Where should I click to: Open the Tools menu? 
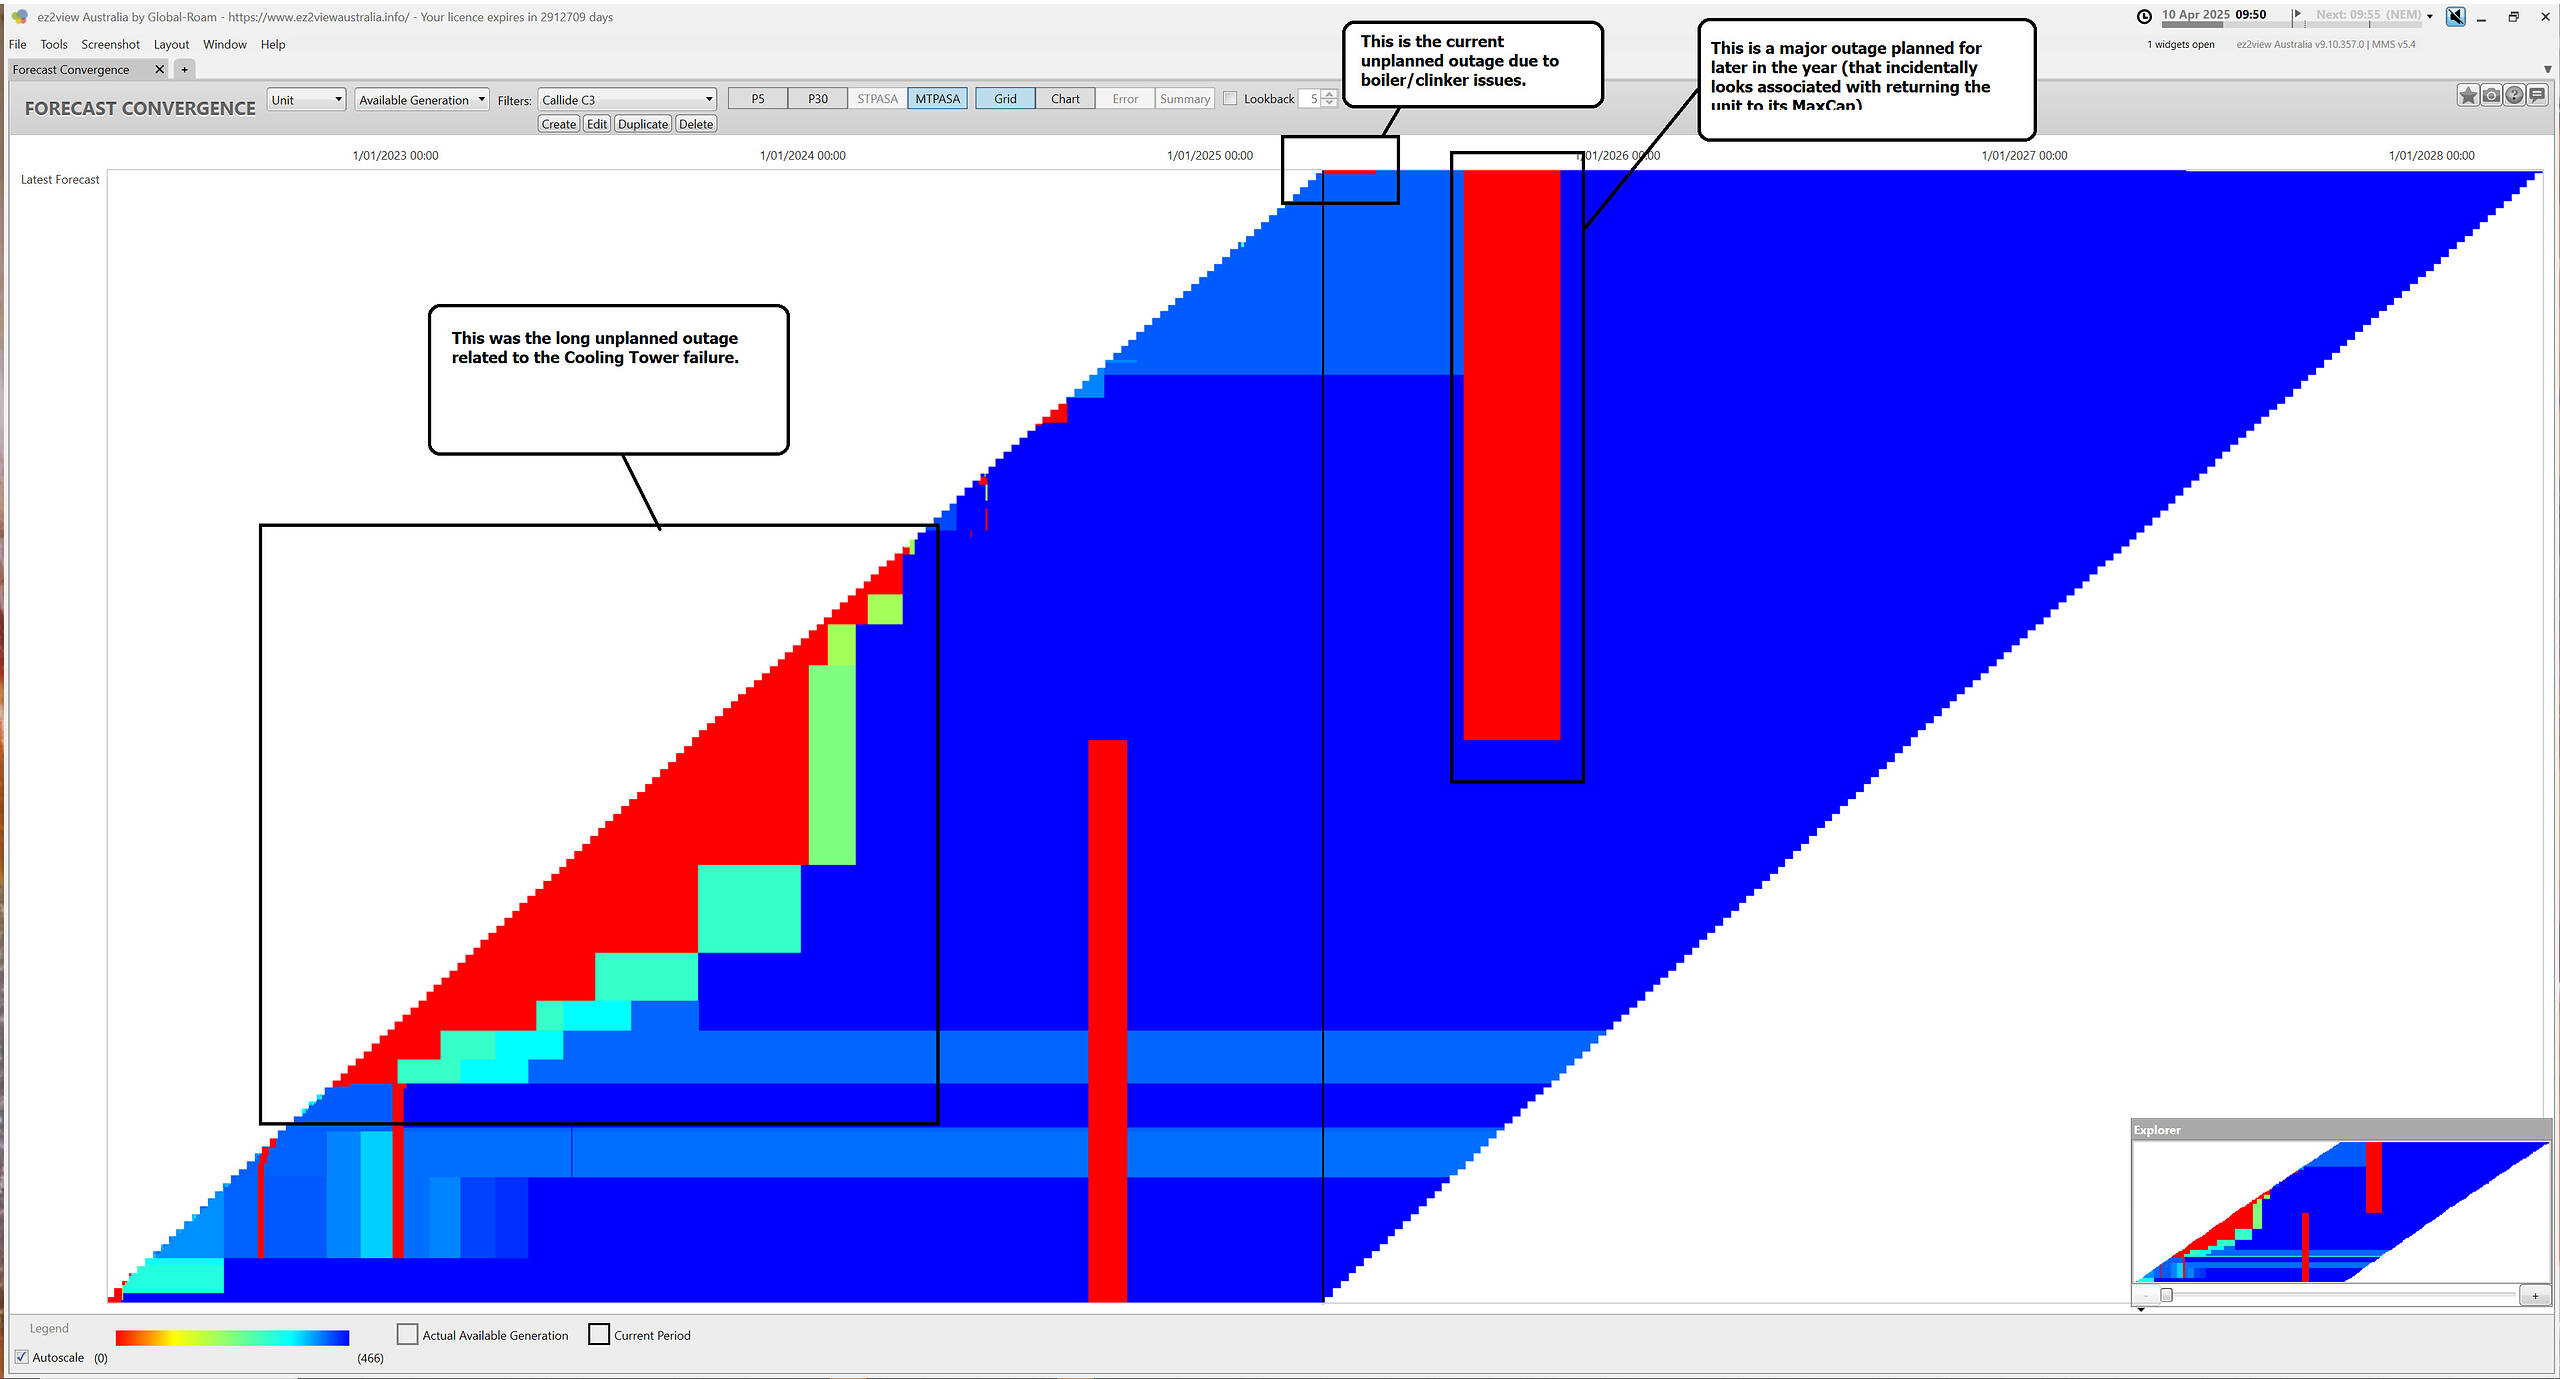pos(54,44)
